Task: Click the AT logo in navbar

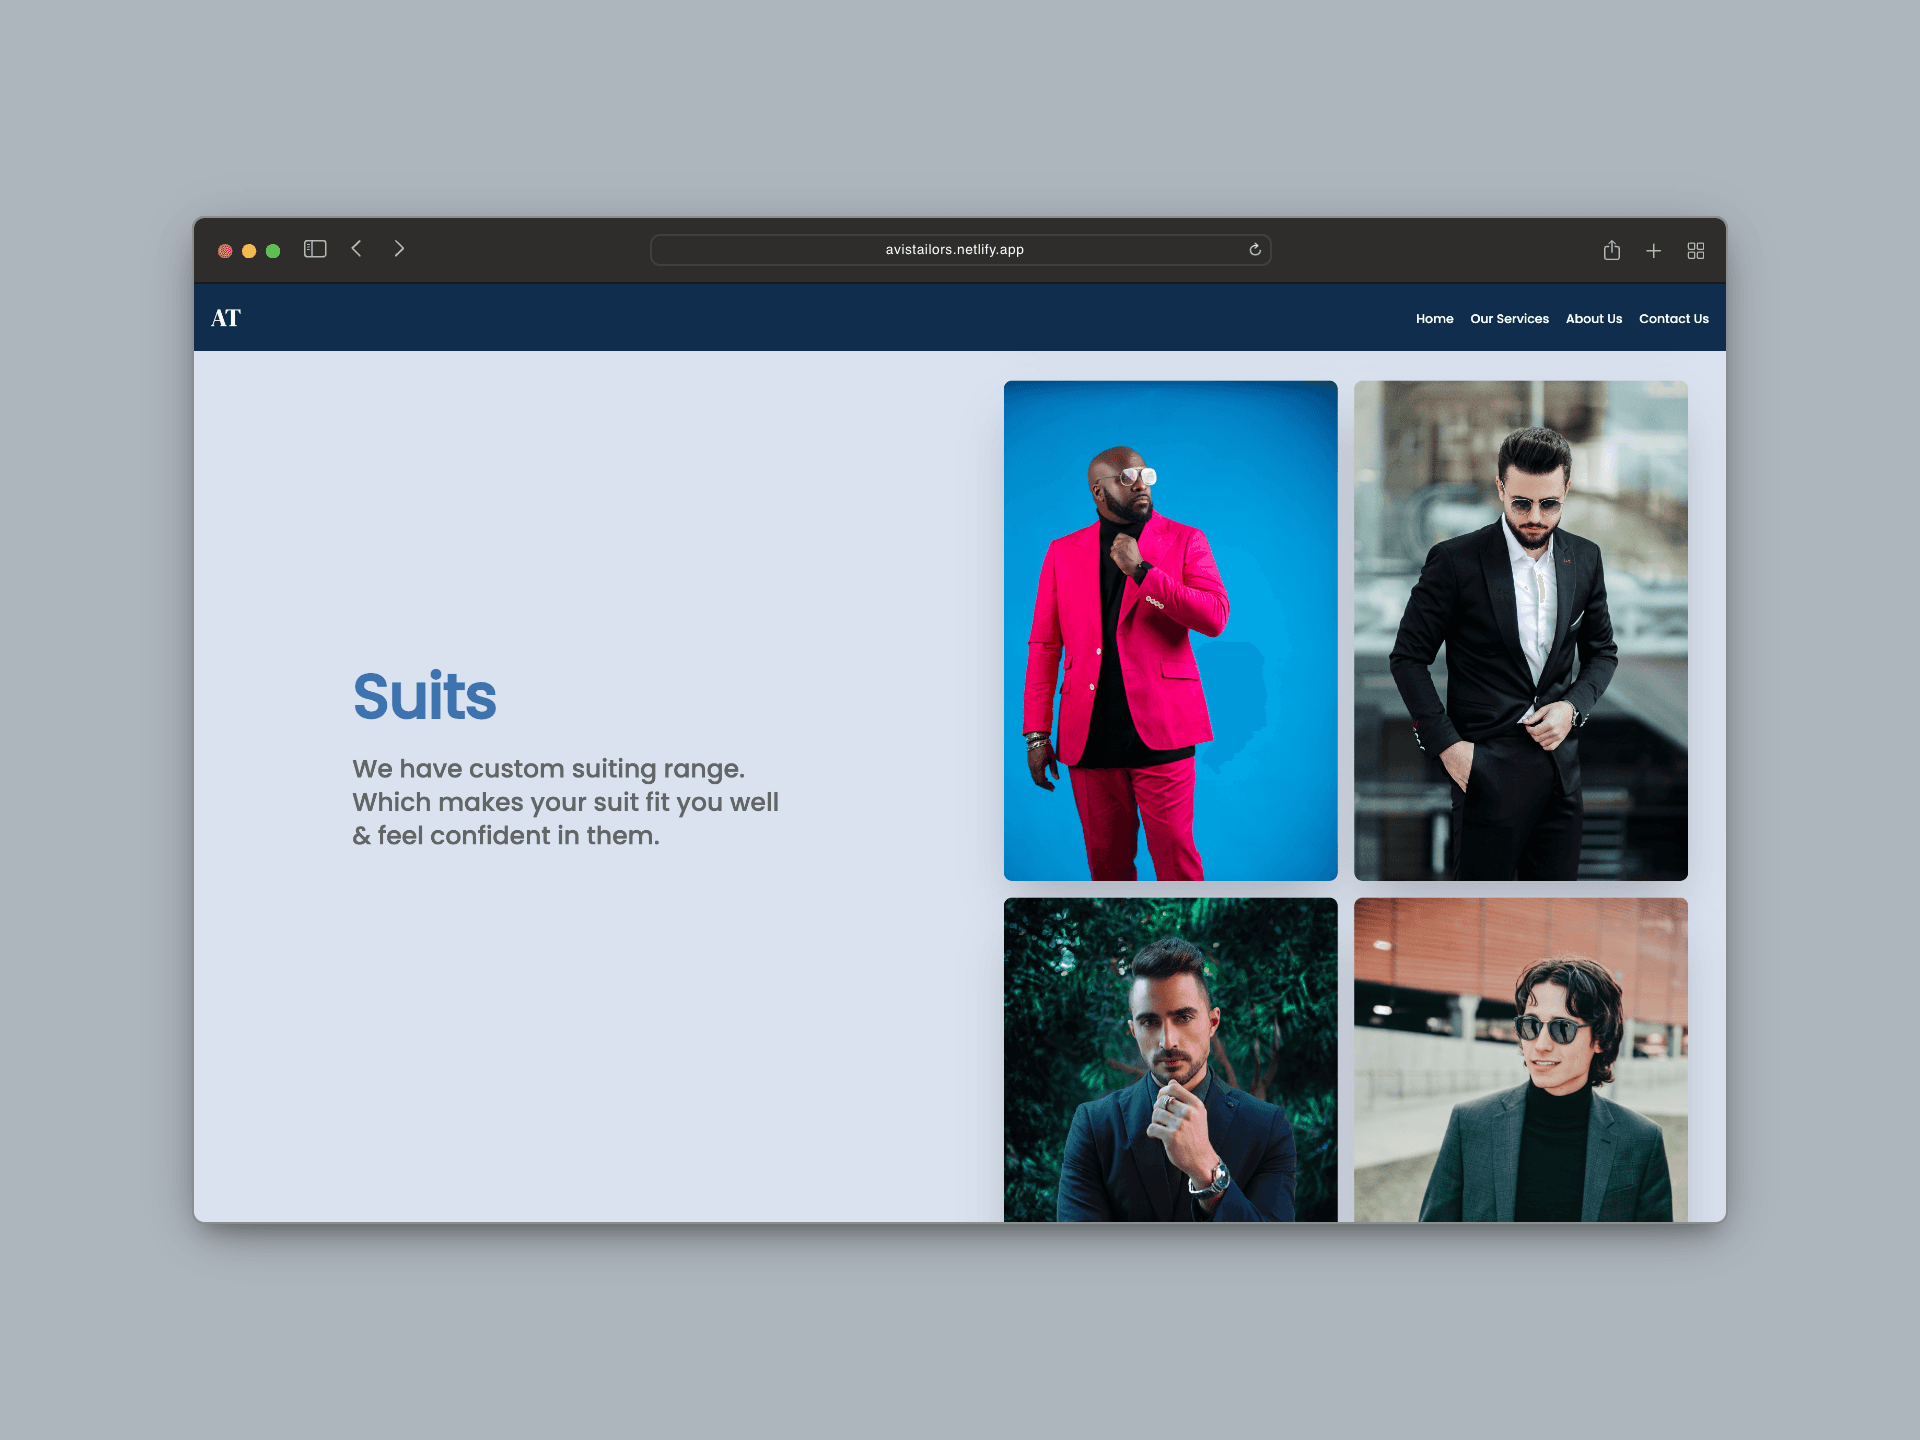Action: click(226, 318)
